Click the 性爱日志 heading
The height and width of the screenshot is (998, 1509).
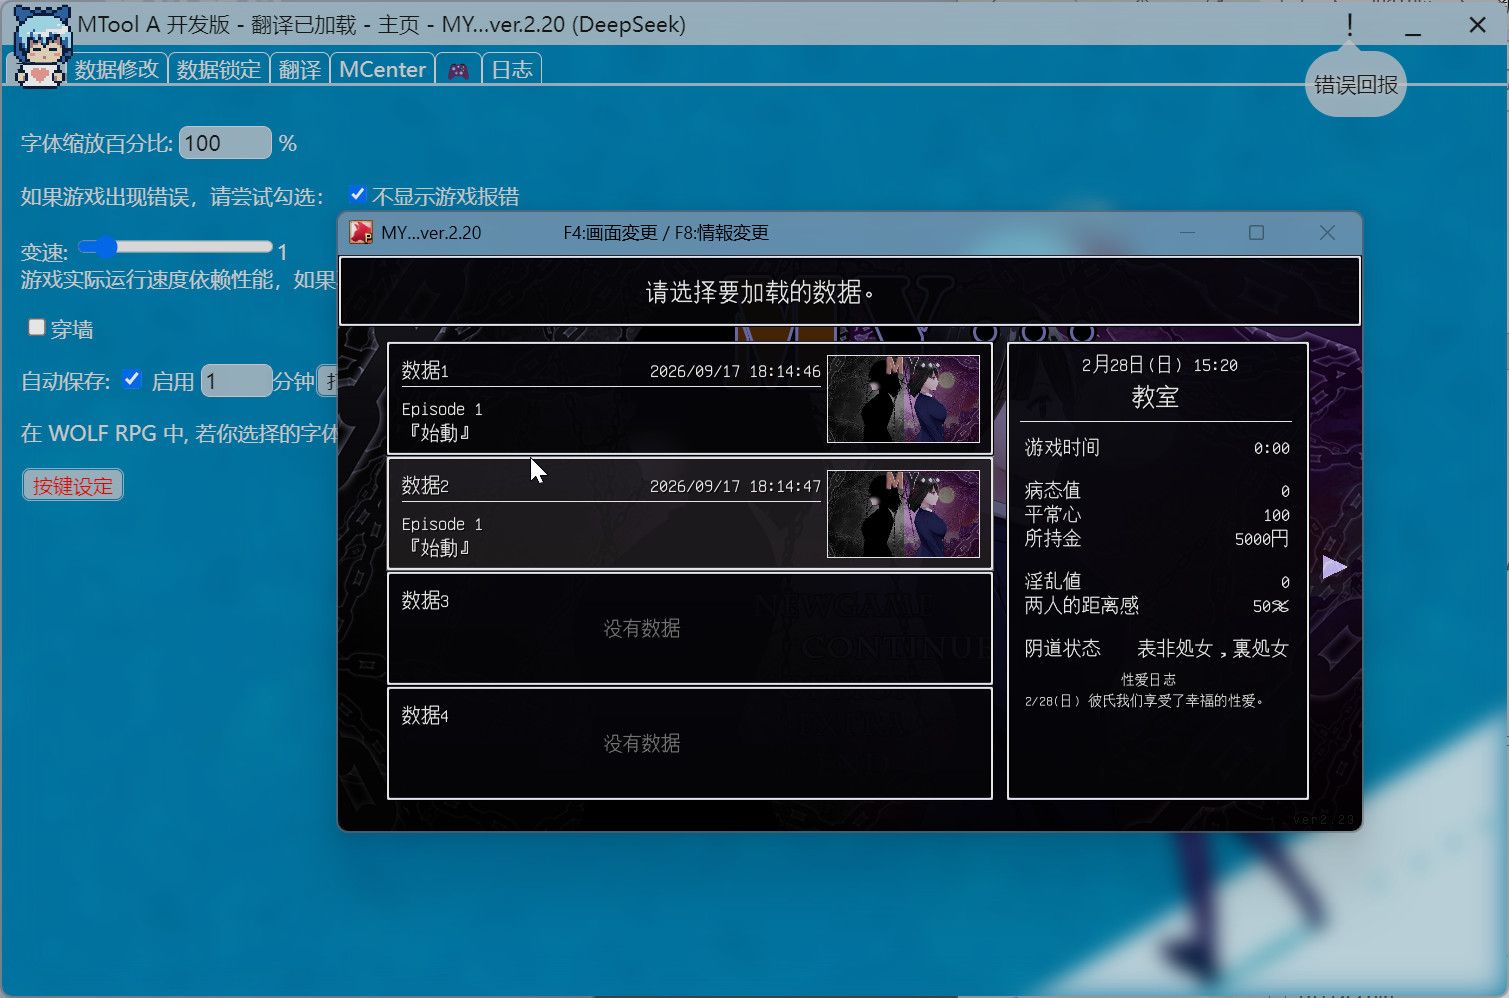coord(1148,679)
